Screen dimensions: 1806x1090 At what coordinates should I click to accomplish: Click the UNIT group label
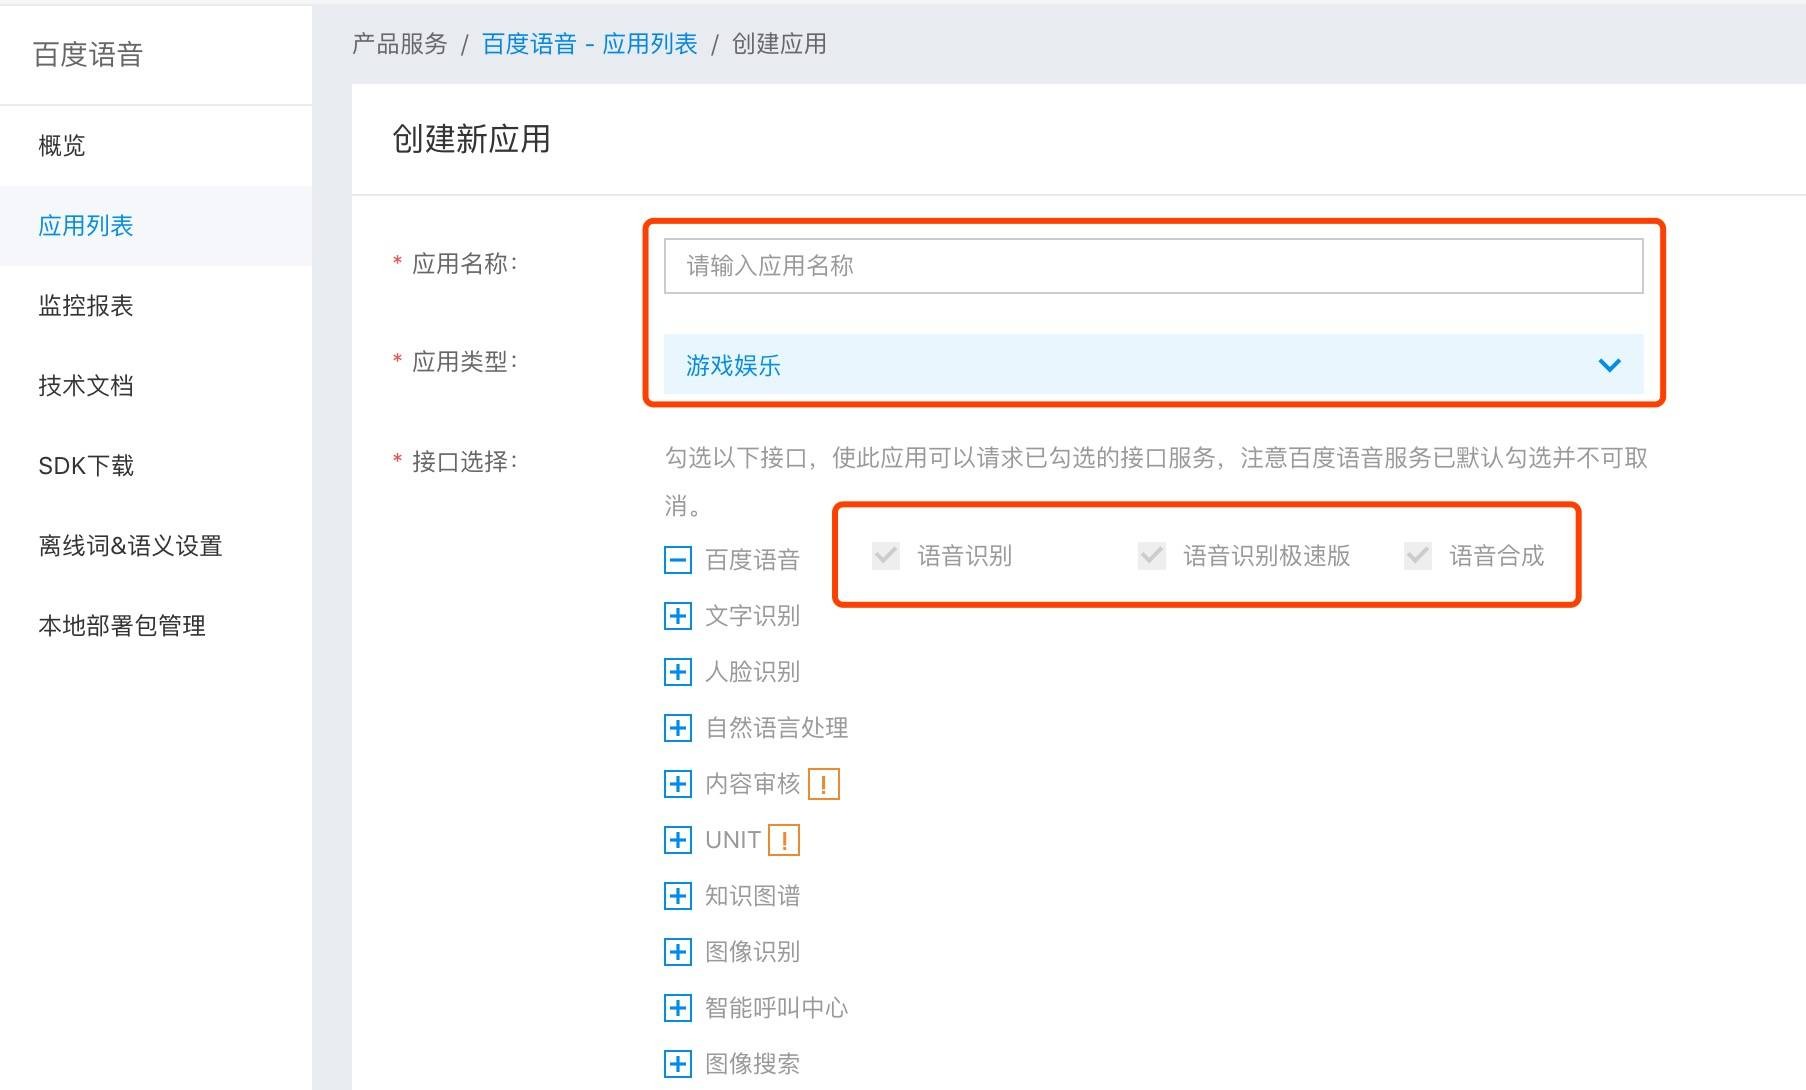tap(733, 839)
